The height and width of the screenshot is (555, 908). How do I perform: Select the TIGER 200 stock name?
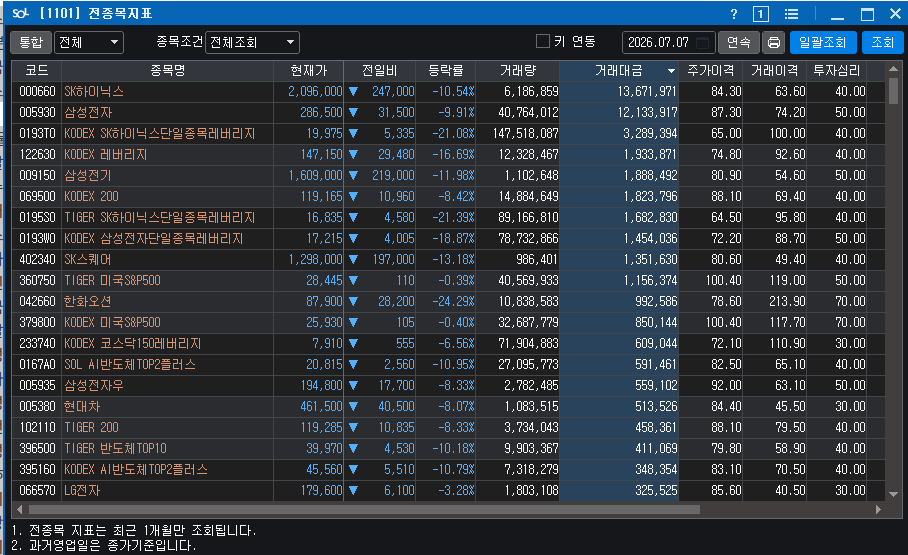(91, 428)
